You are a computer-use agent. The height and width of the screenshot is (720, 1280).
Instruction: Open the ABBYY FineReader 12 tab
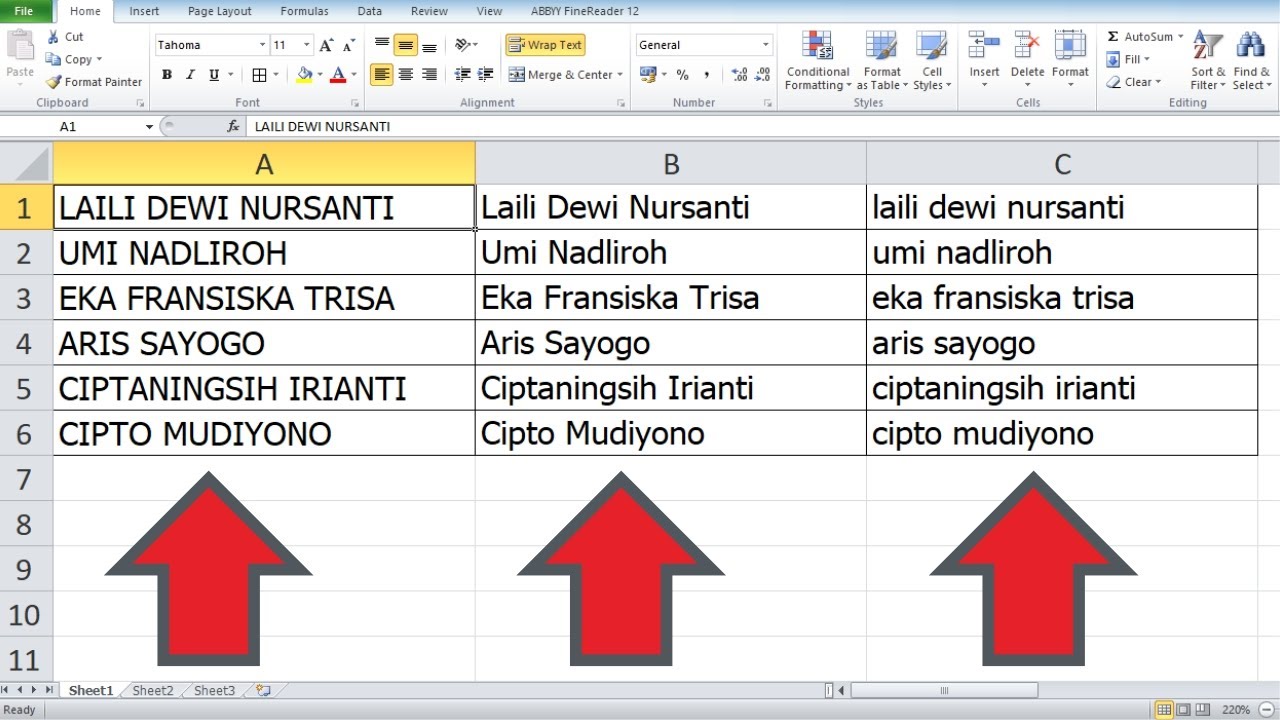[x=585, y=11]
